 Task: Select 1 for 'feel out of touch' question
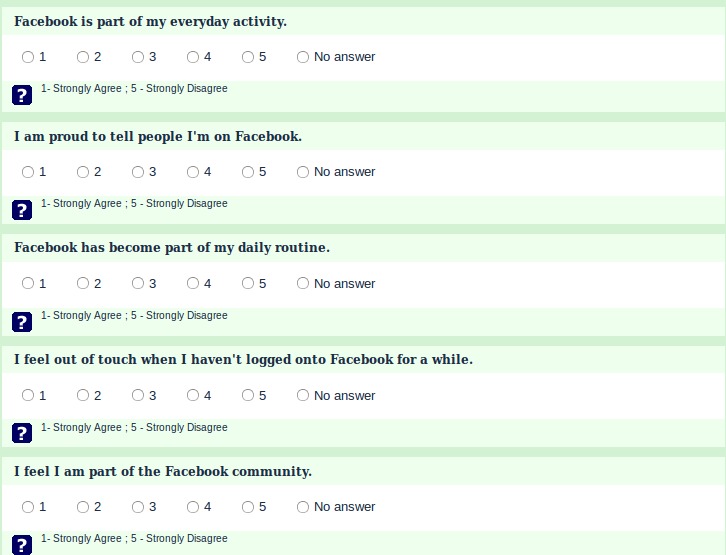pyautogui.click(x=28, y=396)
